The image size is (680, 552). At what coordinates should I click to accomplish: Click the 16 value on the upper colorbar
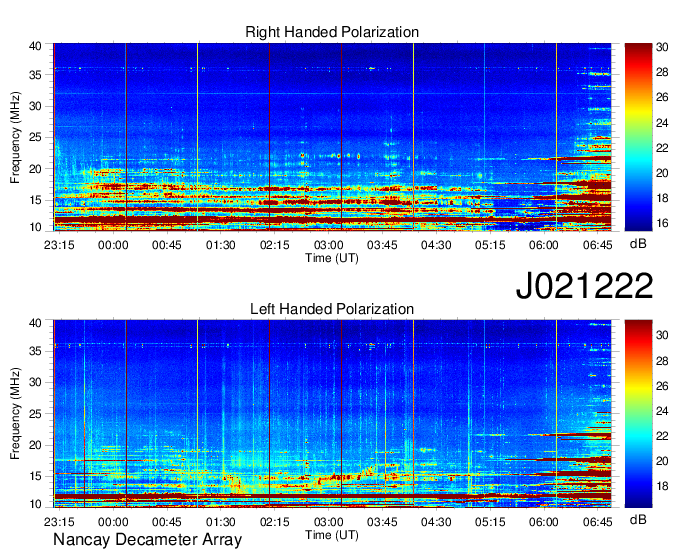pos(662,223)
